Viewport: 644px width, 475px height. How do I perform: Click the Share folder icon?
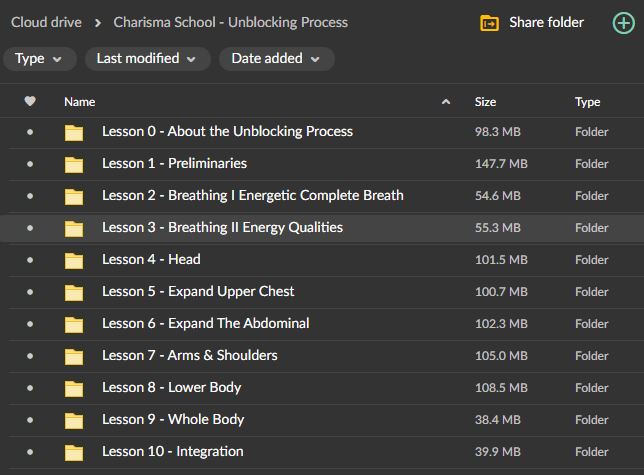pyautogui.click(x=489, y=23)
